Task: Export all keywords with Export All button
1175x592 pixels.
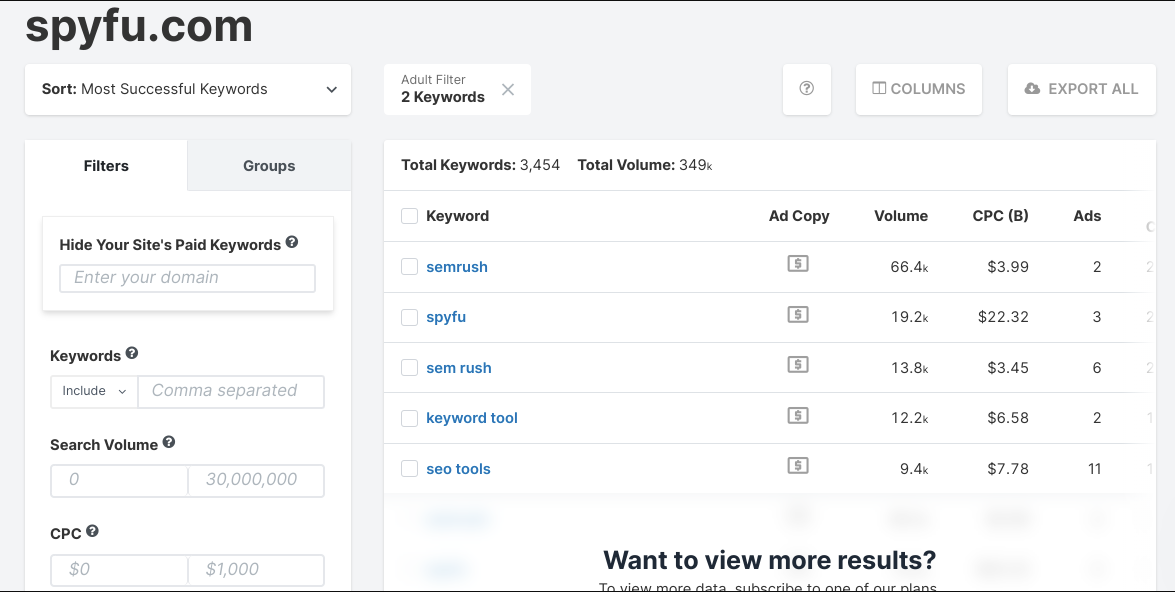Action: click(1081, 88)
